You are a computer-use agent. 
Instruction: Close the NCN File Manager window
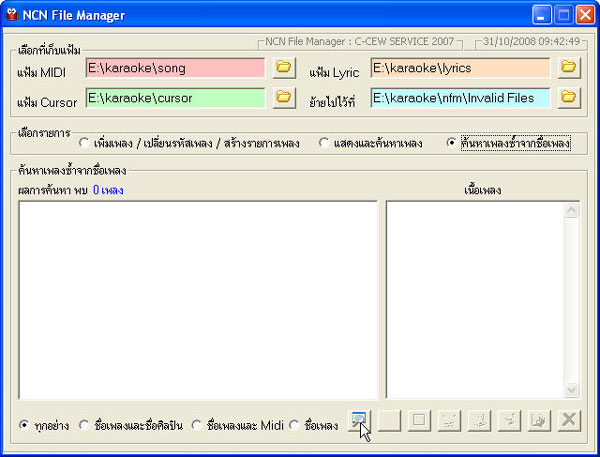(x=585, y=15)
